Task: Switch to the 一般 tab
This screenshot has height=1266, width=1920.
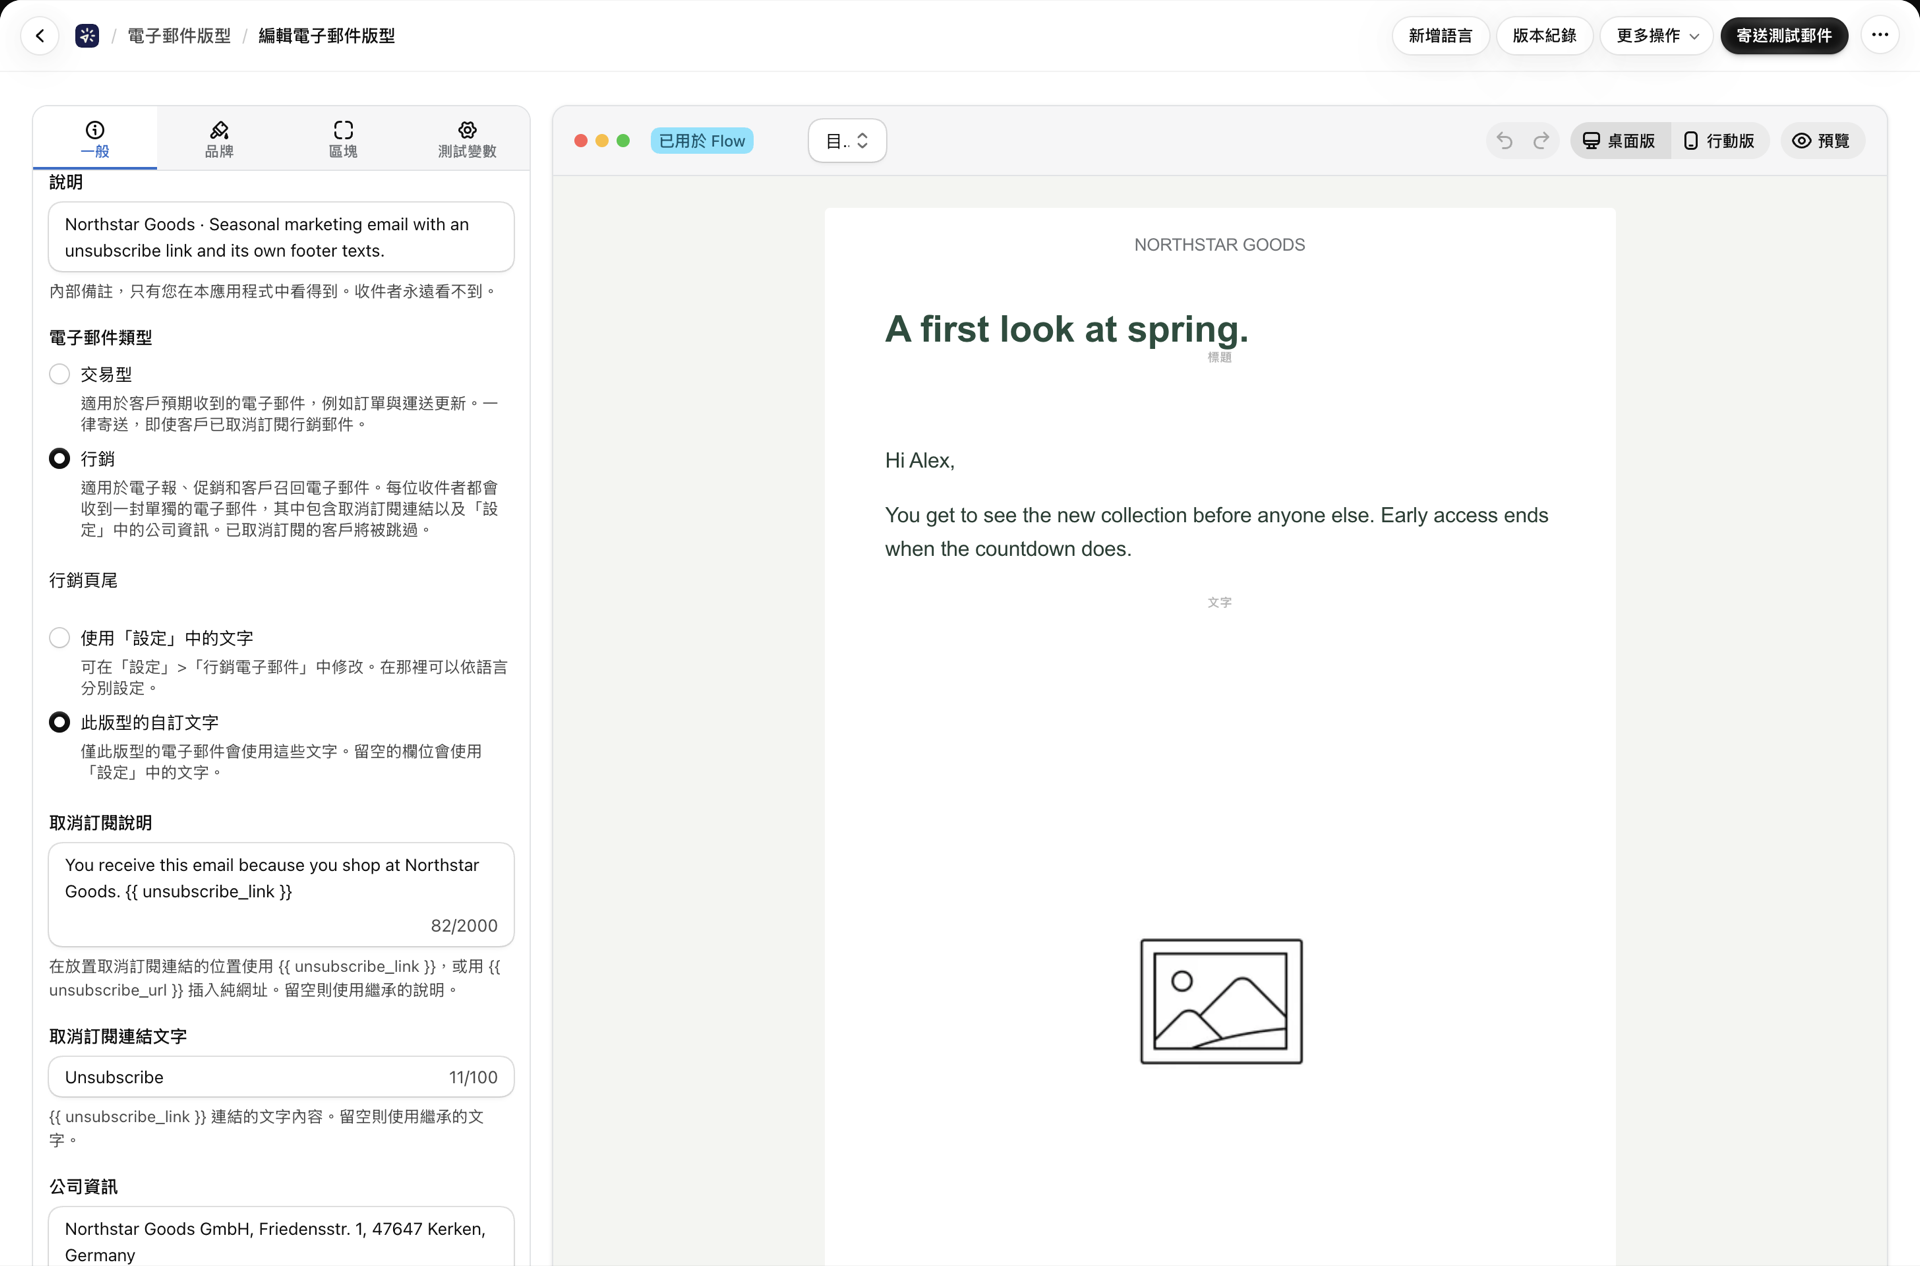Action: click(x=95, y=139)
